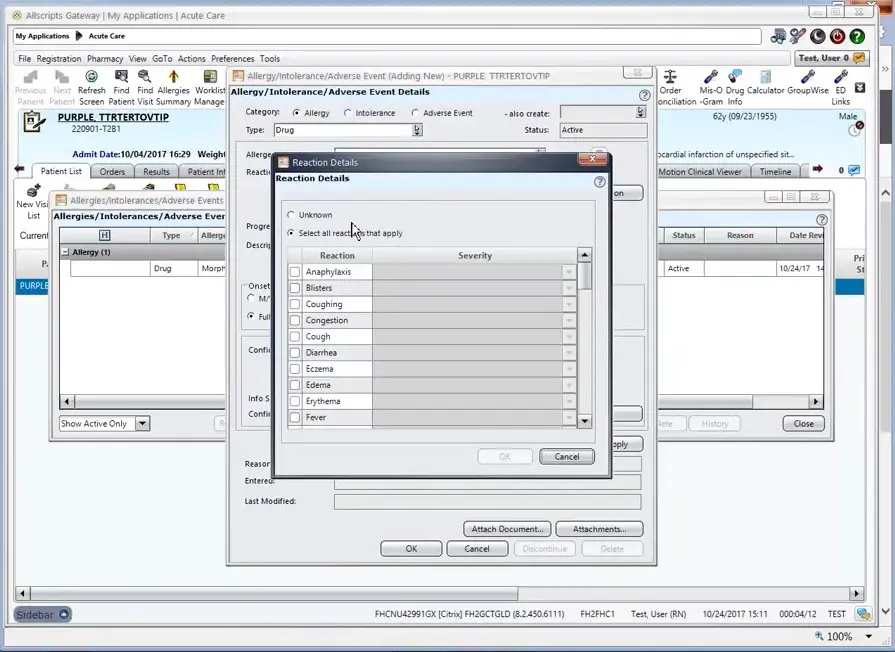895x652 pixels.
Task: Click help icon in Allergies/Intolerances window
Action: (x=821, y=220)
